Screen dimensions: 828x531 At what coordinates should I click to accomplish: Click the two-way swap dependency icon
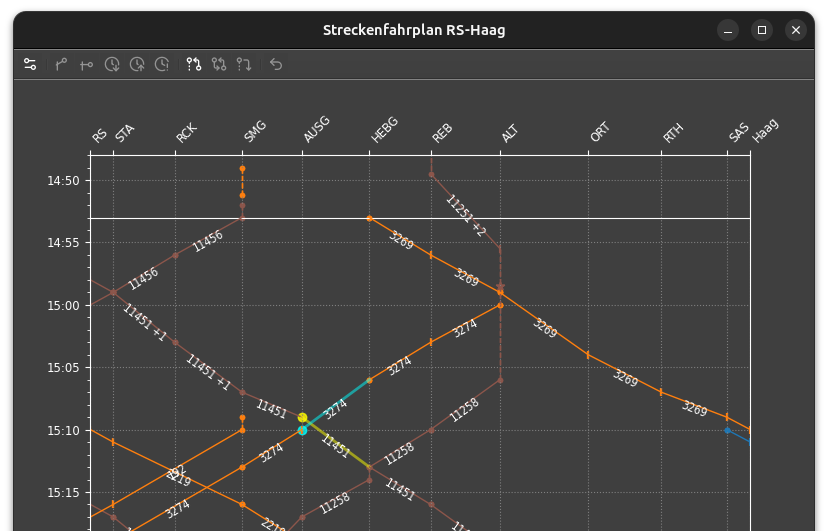[219, 64]
